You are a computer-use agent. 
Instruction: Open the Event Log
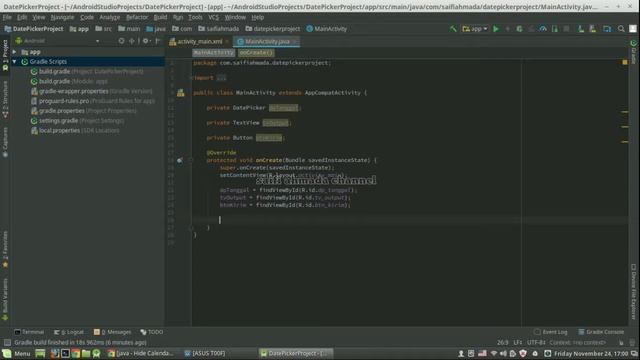click(x=551, y=332)
